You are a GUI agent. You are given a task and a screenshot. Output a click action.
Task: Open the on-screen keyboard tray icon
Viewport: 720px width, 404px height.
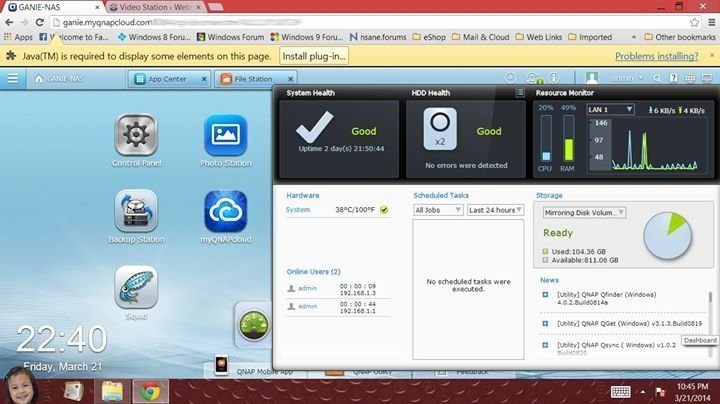(x=620, y=392)
